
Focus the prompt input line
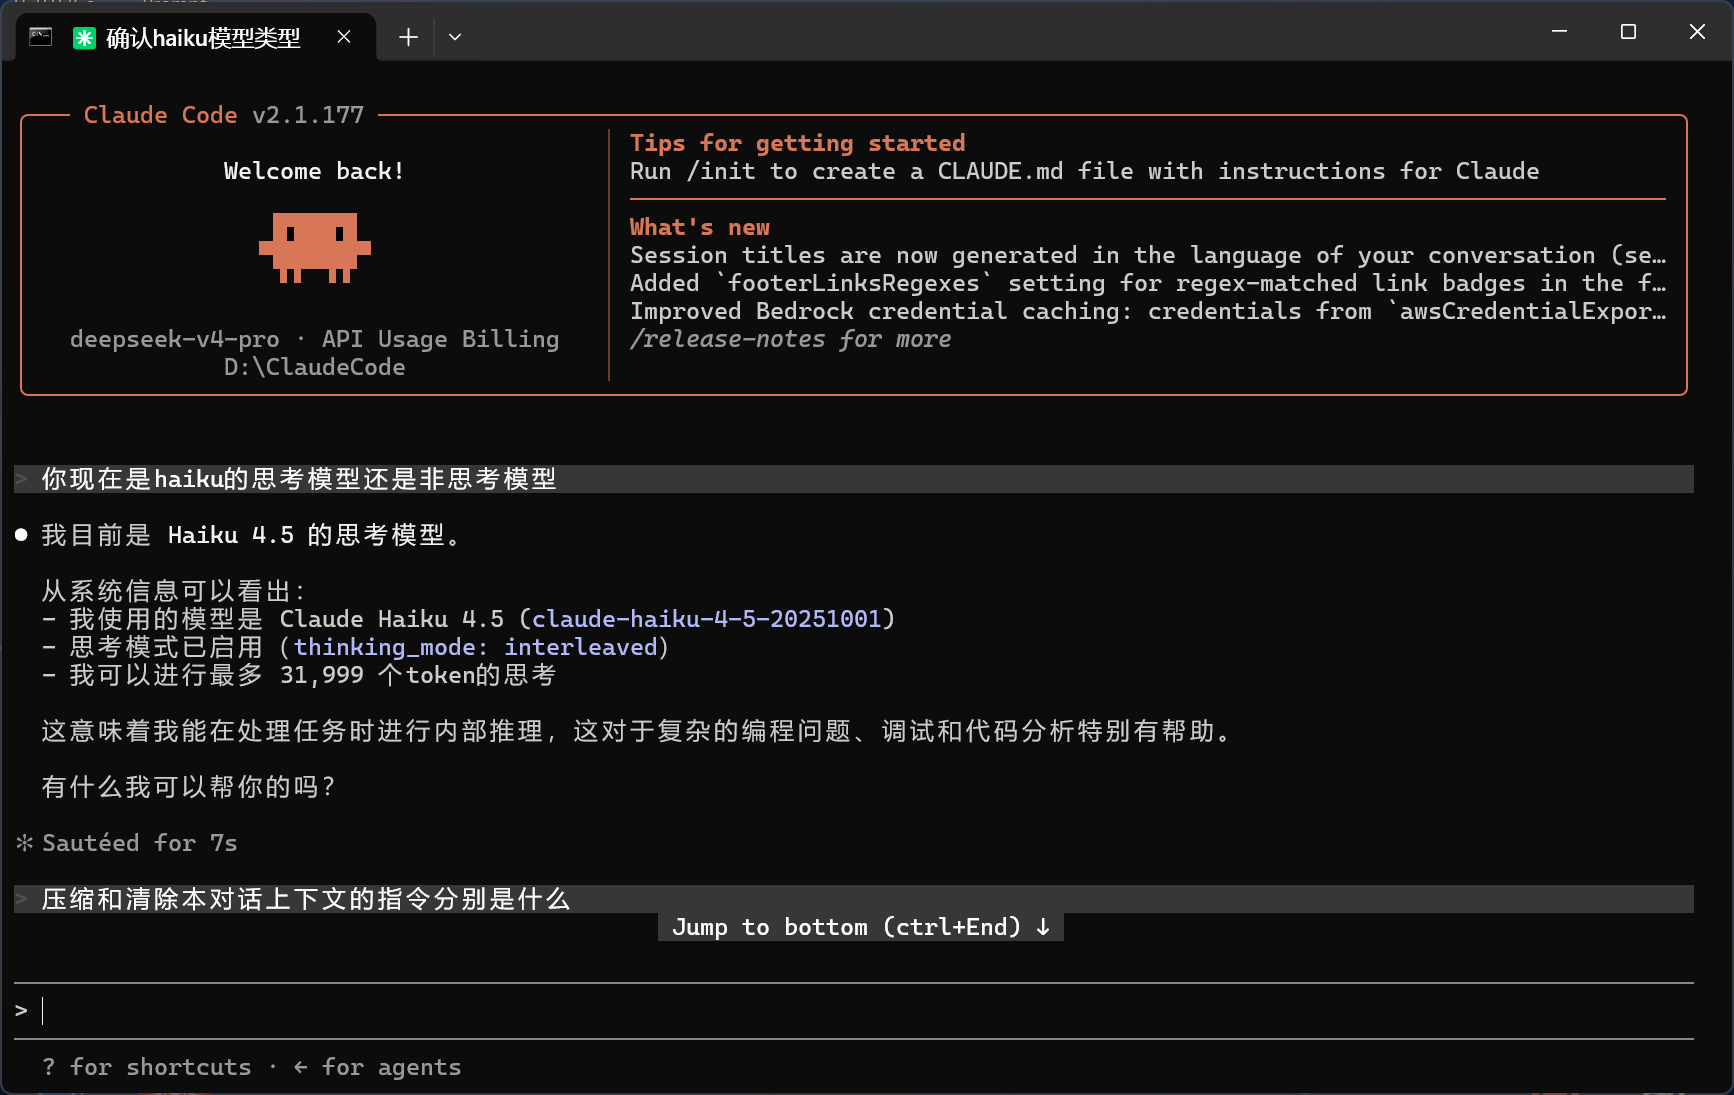pos(854,1011)
